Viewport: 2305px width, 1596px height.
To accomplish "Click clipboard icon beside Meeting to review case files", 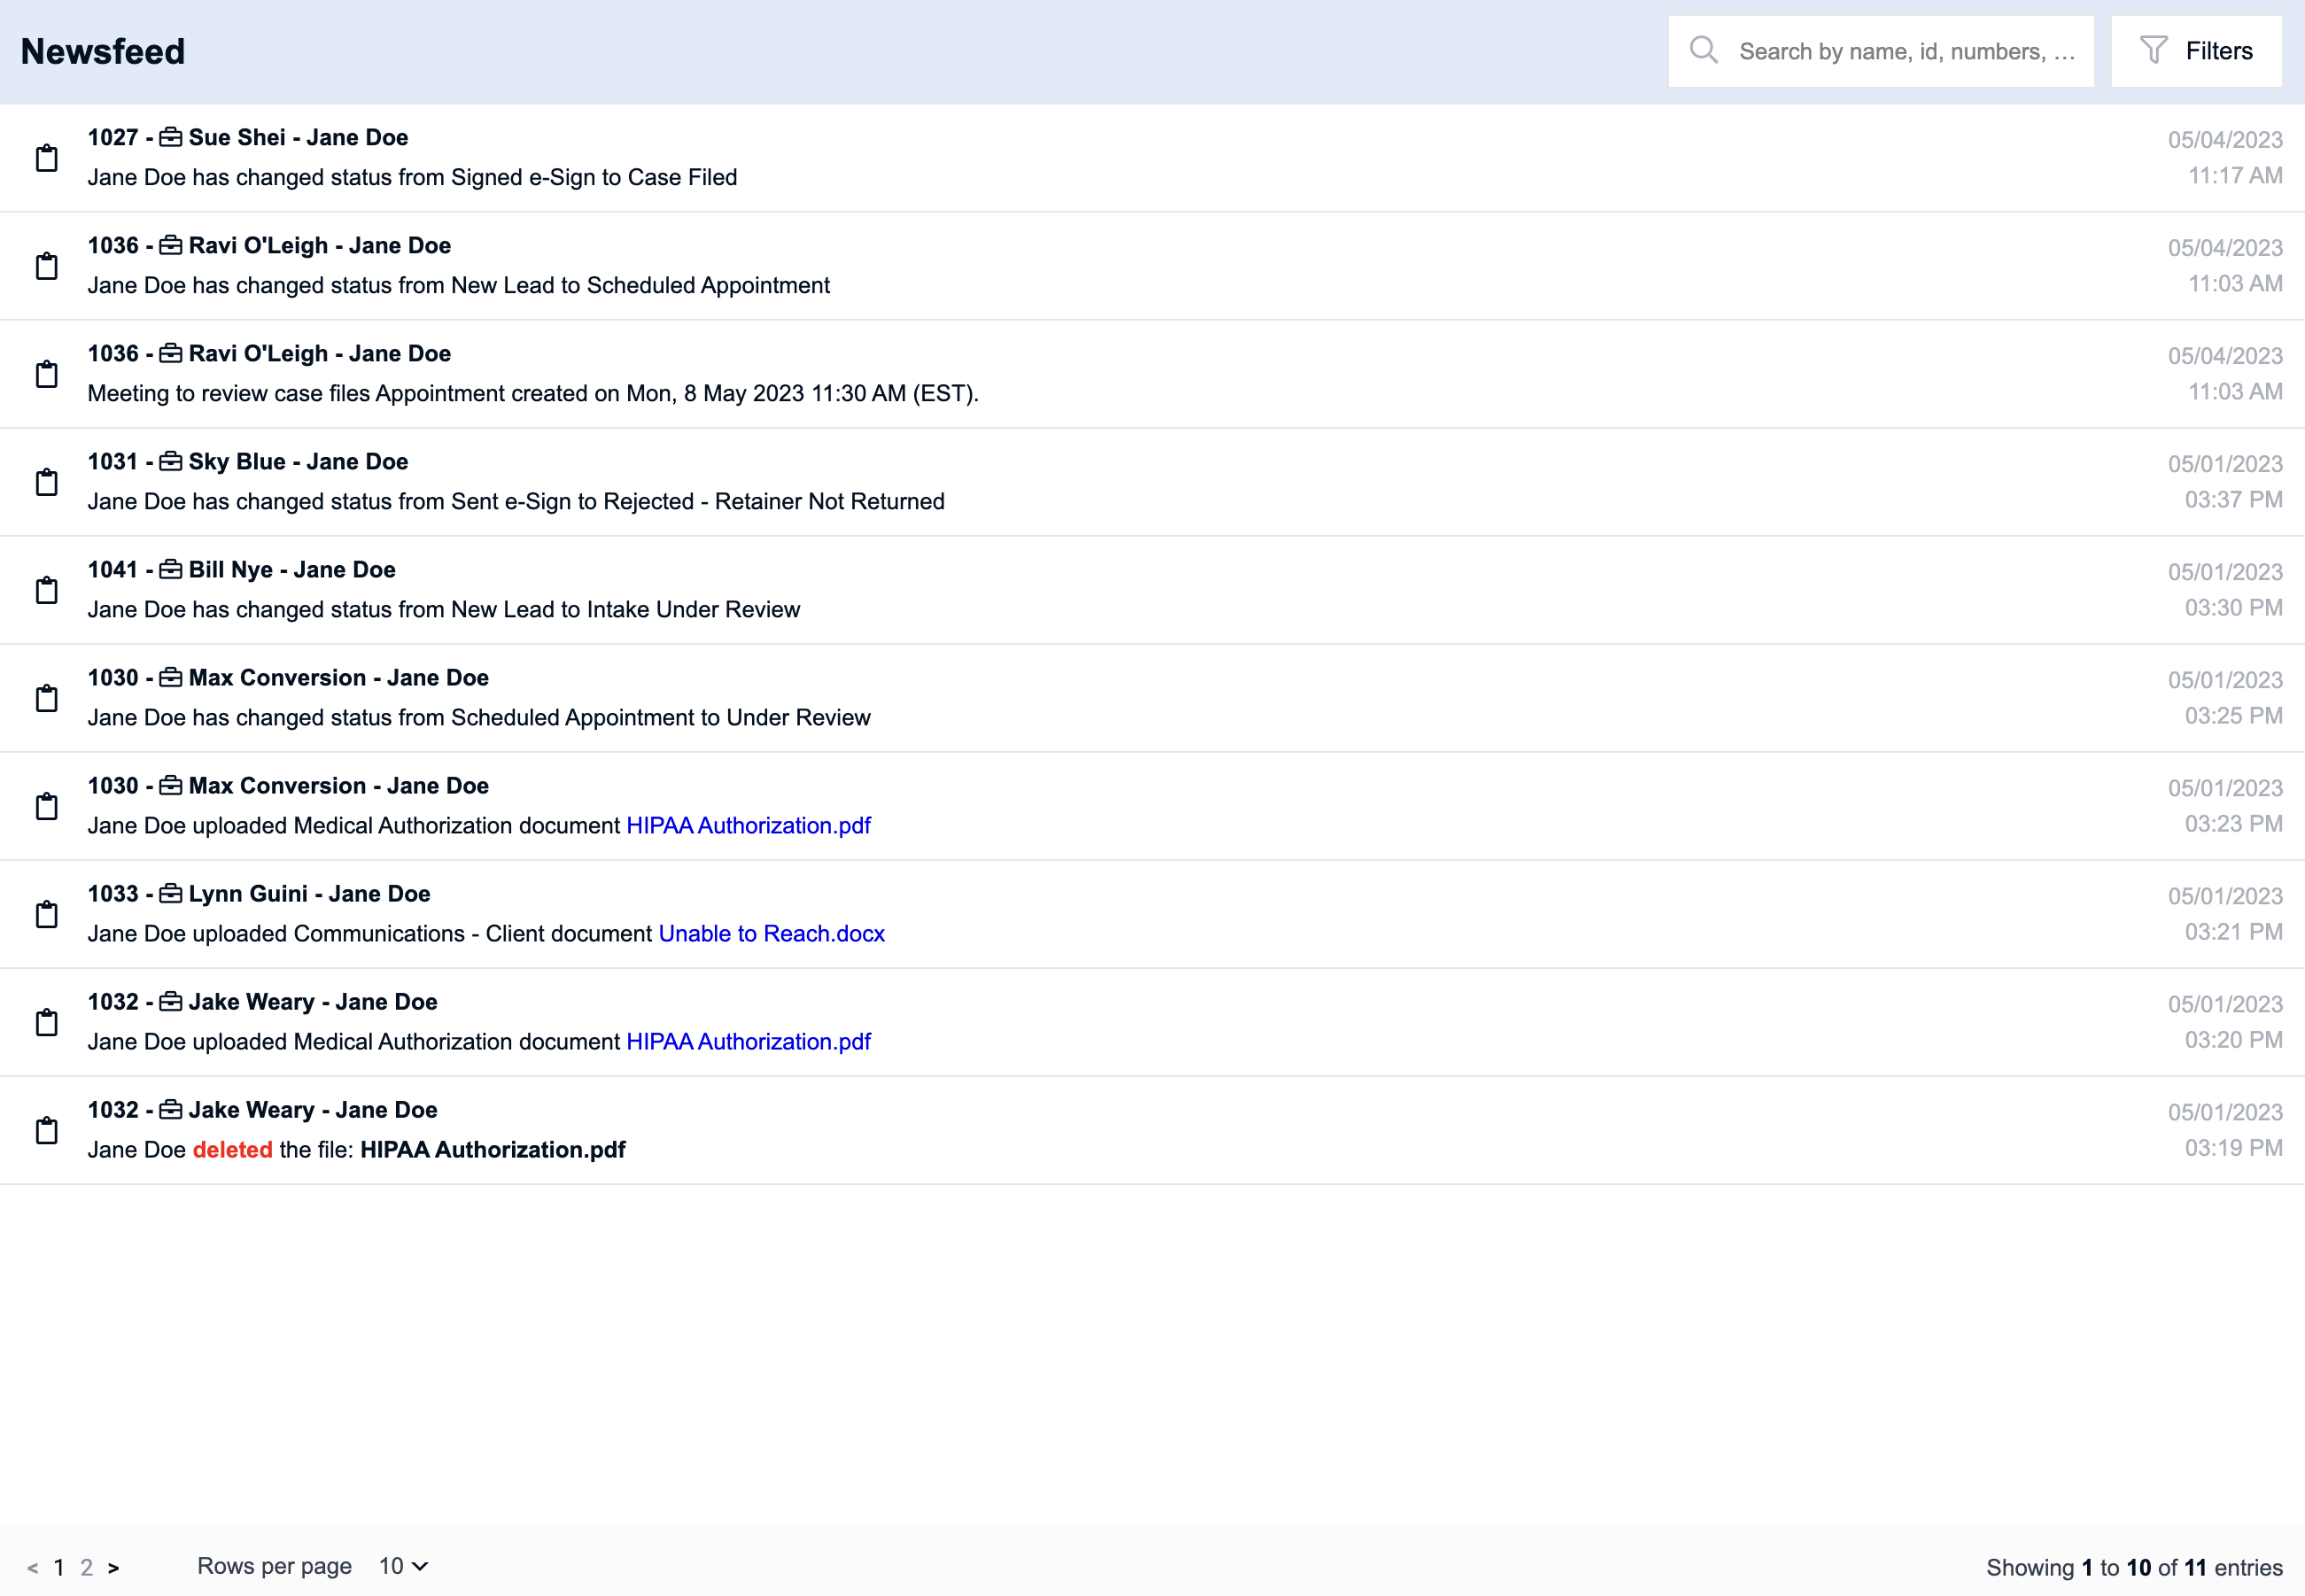I will tap(47, 374).
